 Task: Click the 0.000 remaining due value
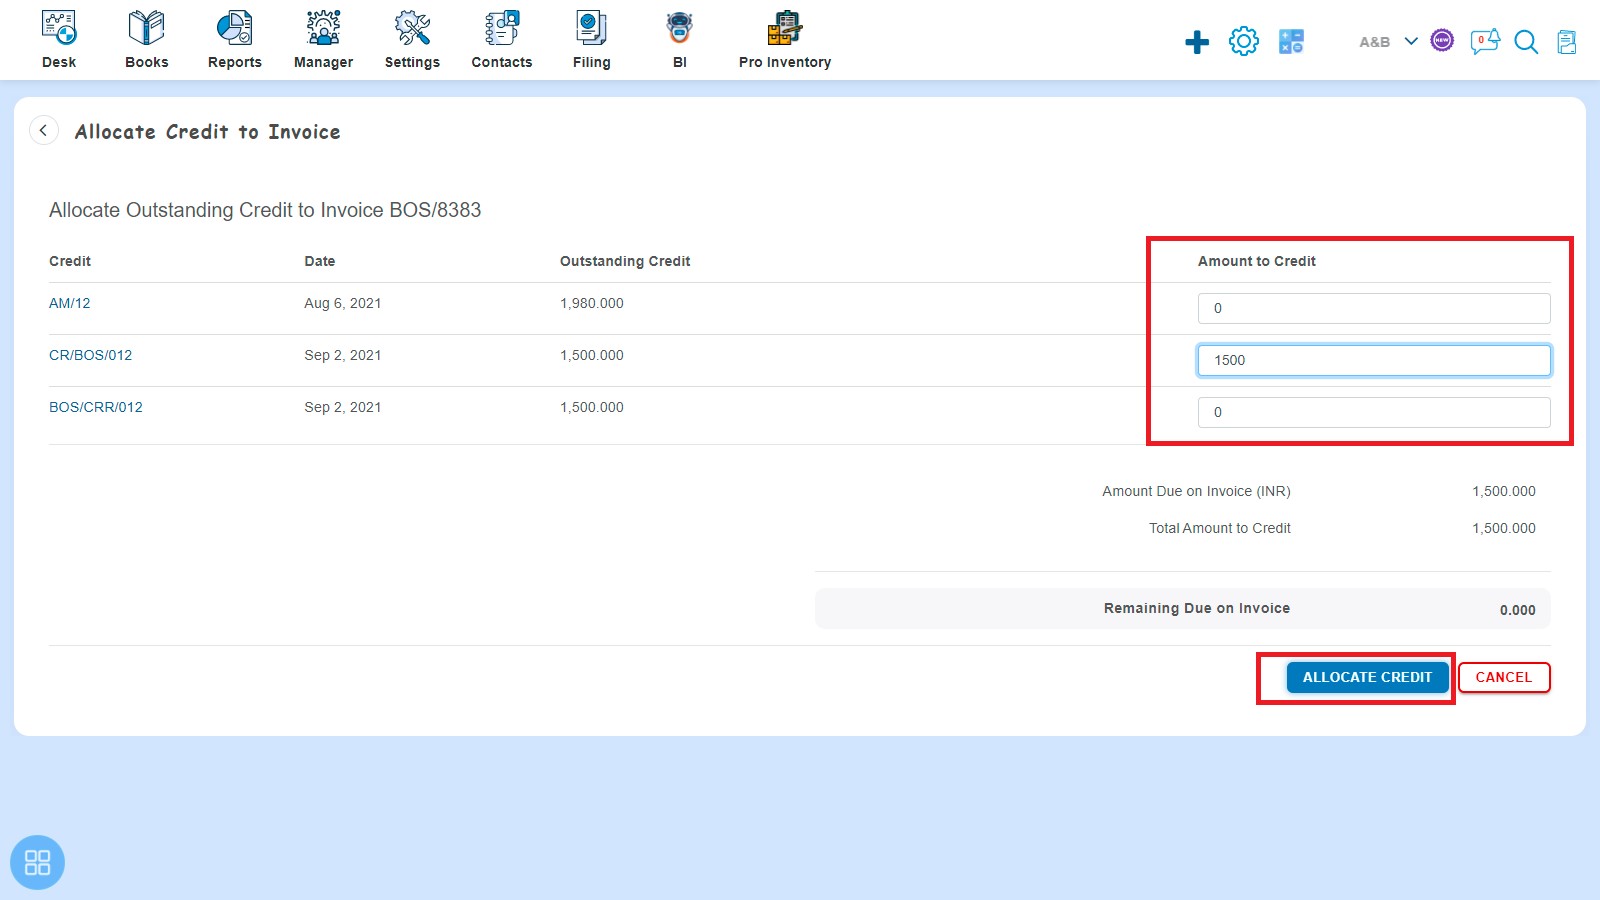[1518, 610]
